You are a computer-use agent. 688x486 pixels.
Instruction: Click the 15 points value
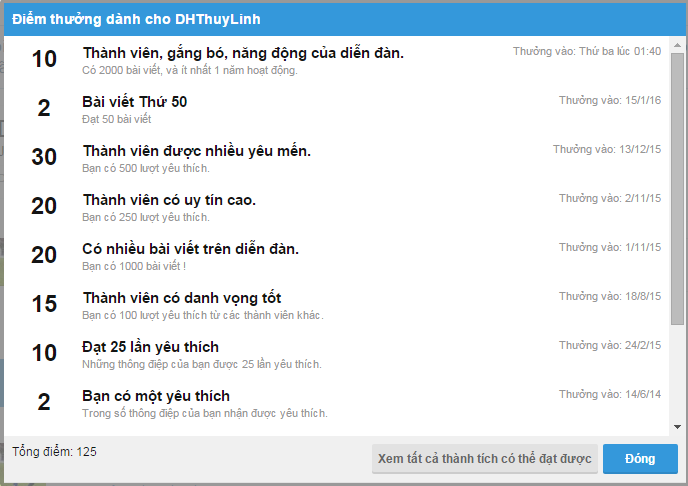pos(44,304)
